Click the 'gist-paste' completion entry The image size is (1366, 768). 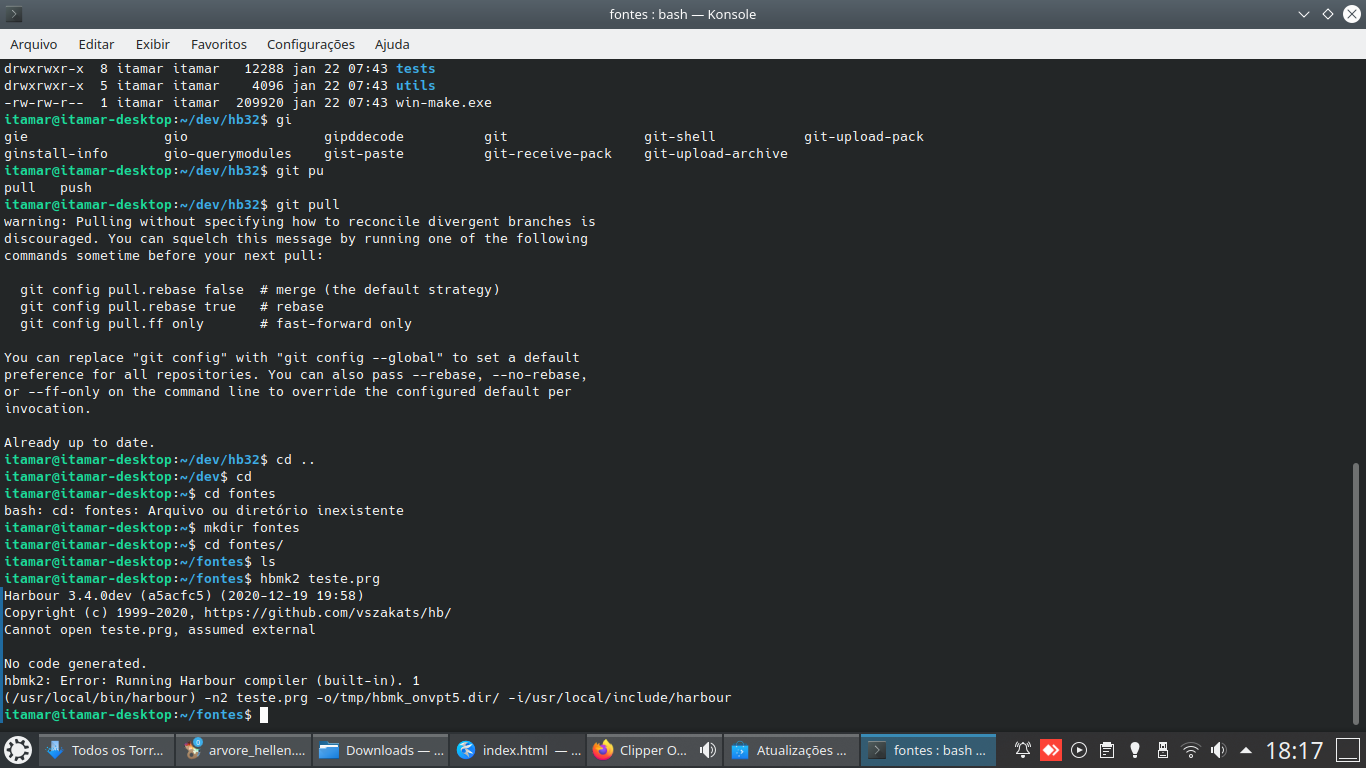pos(364,153)
